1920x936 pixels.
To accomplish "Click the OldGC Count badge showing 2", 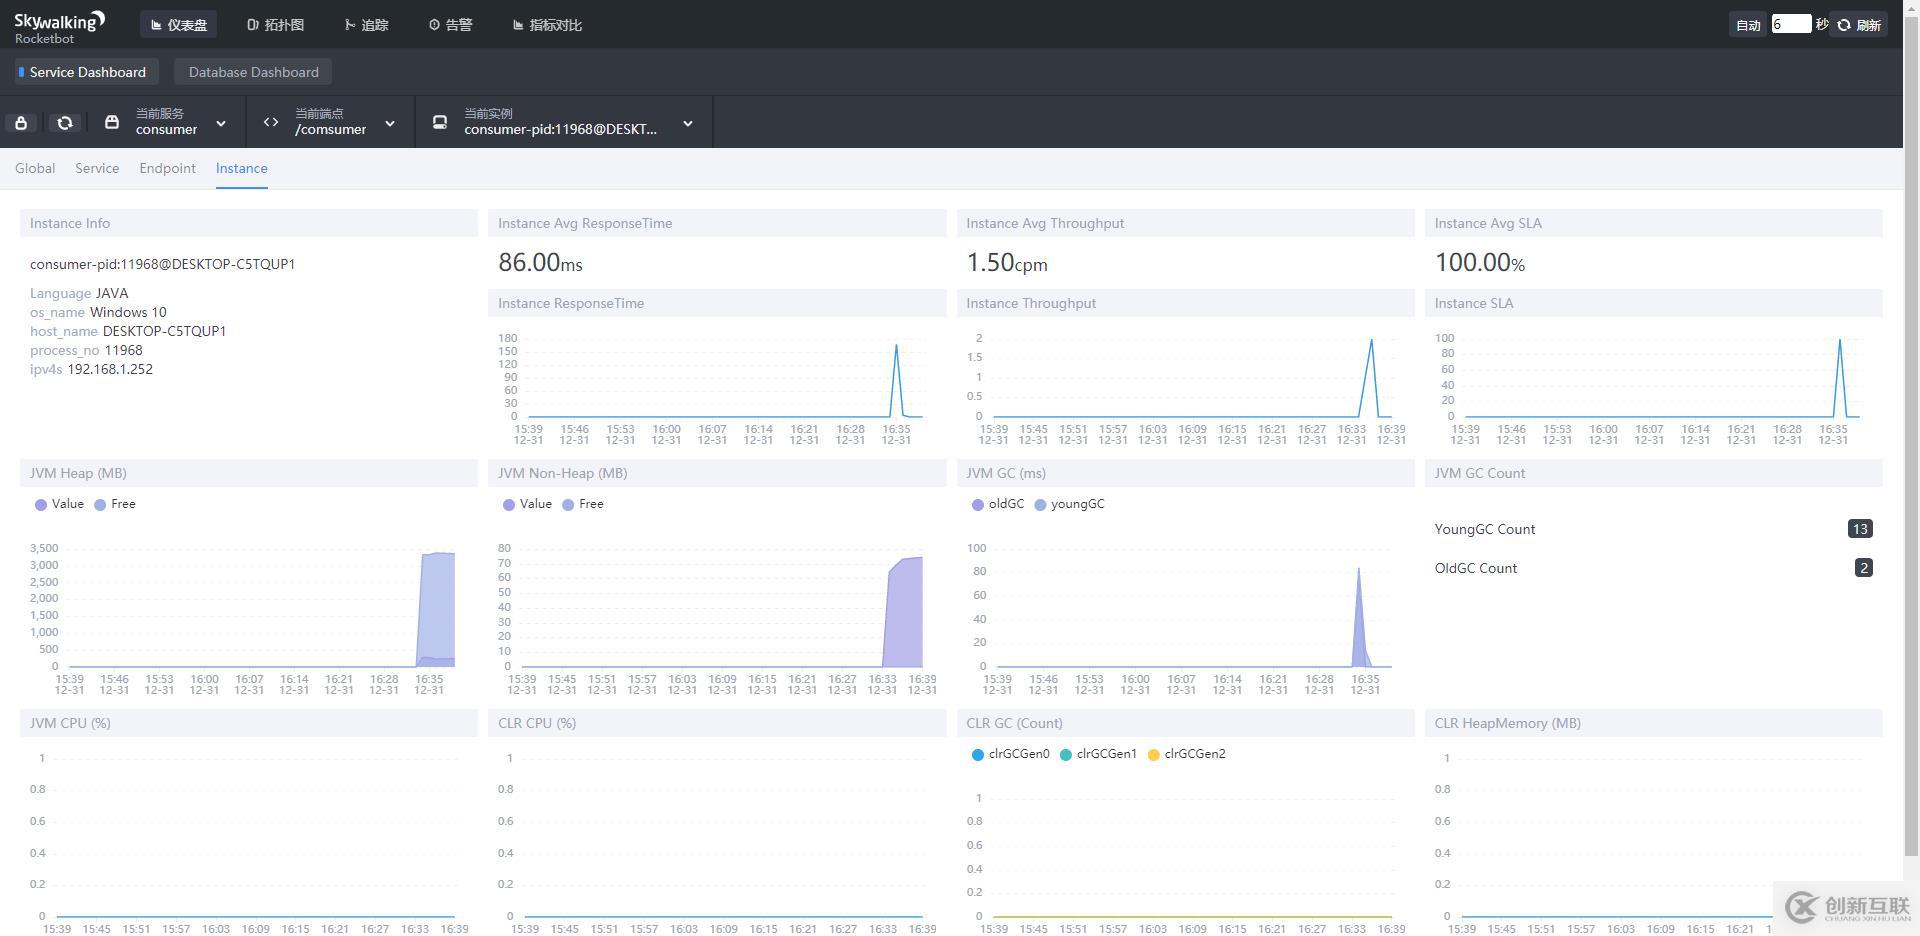I will point(1863,568).
